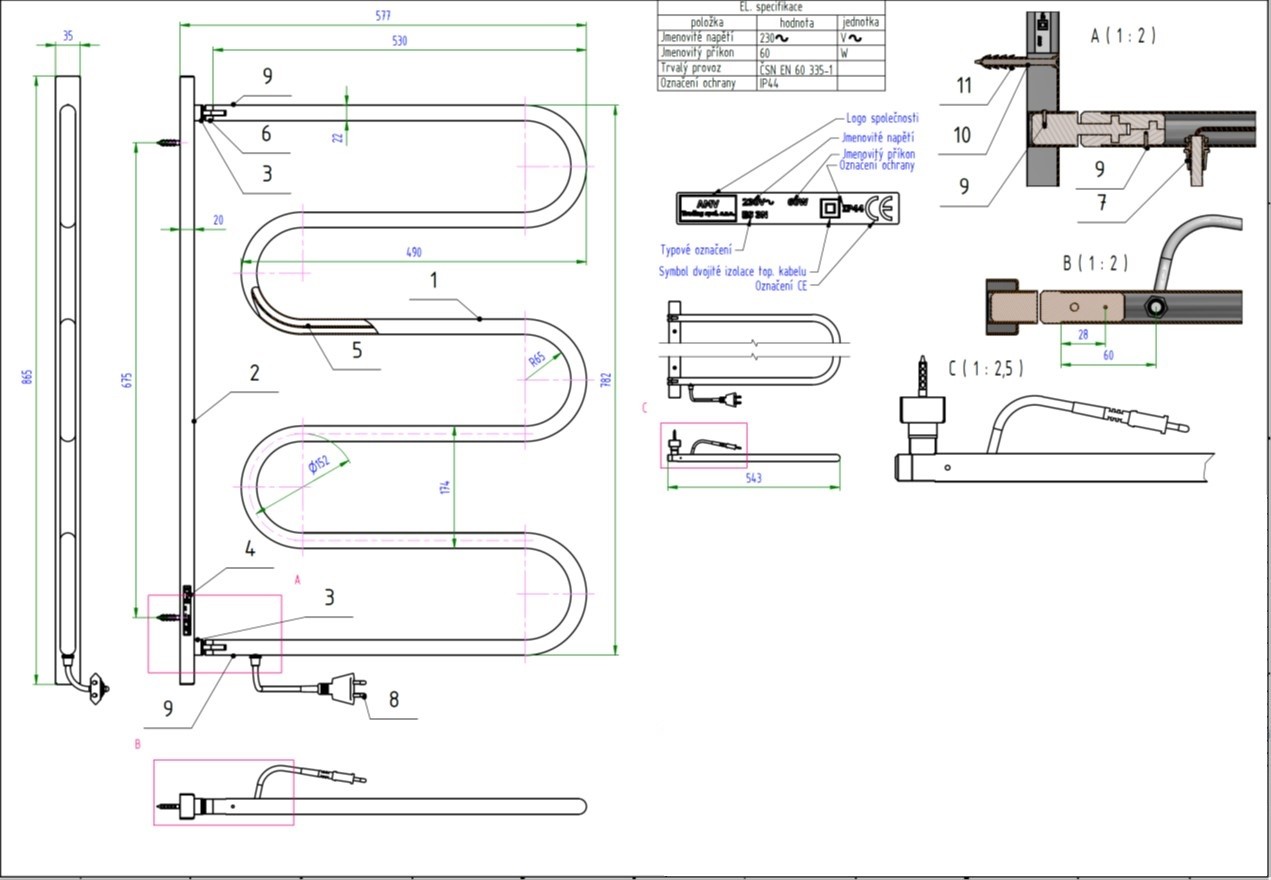Click the power plug at balloon 8
Screen dimensions: 1271x880
[338, 688]
